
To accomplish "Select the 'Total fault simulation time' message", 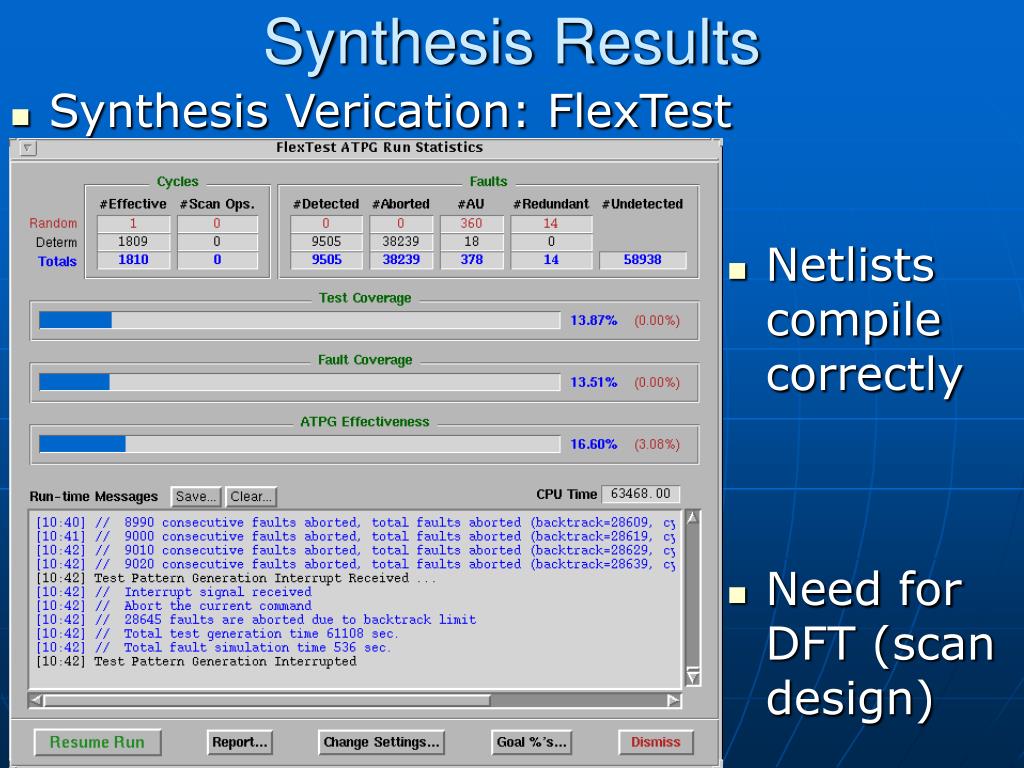I will tap(213, 648).
